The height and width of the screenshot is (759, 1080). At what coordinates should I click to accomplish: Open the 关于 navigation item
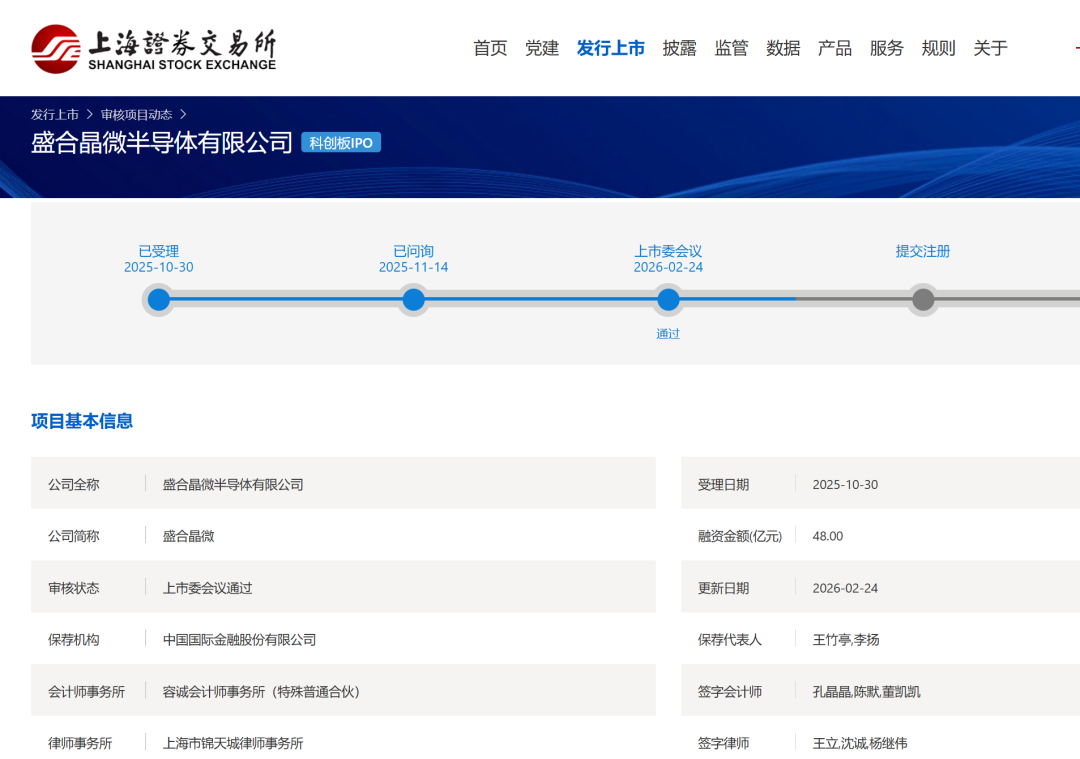[990, 48]
